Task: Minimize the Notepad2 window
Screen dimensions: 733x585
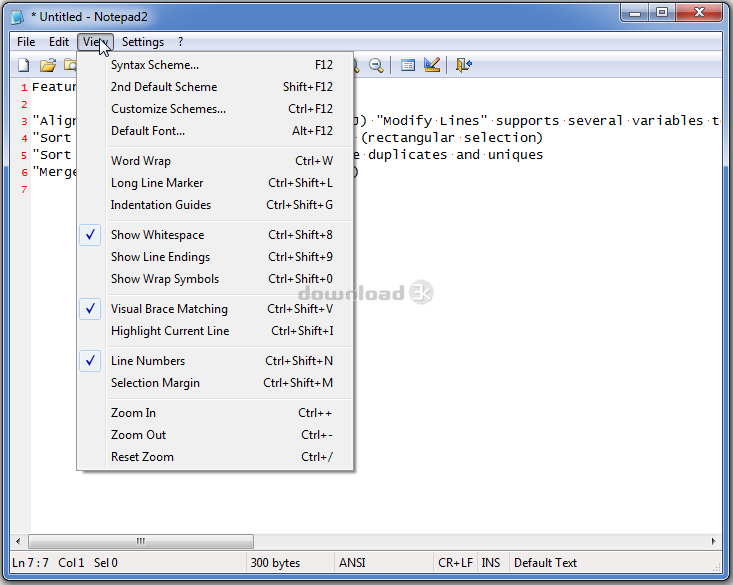Action: coord(635,13)
